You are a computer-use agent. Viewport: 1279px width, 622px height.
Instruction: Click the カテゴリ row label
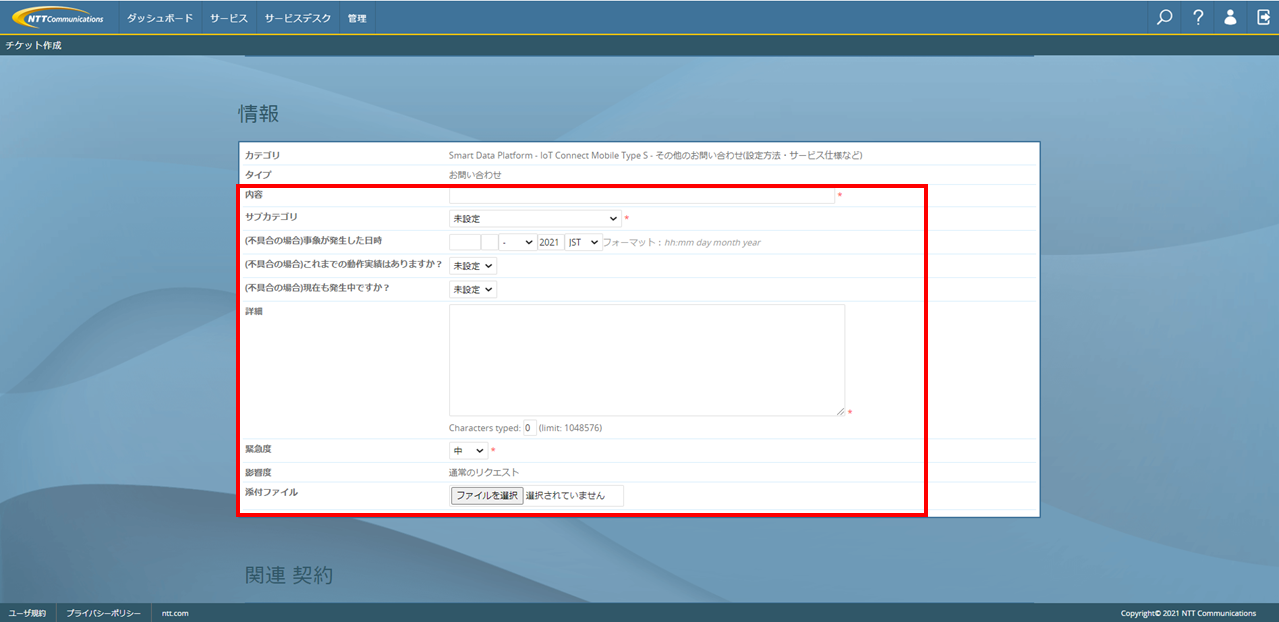tap(262, 155)
